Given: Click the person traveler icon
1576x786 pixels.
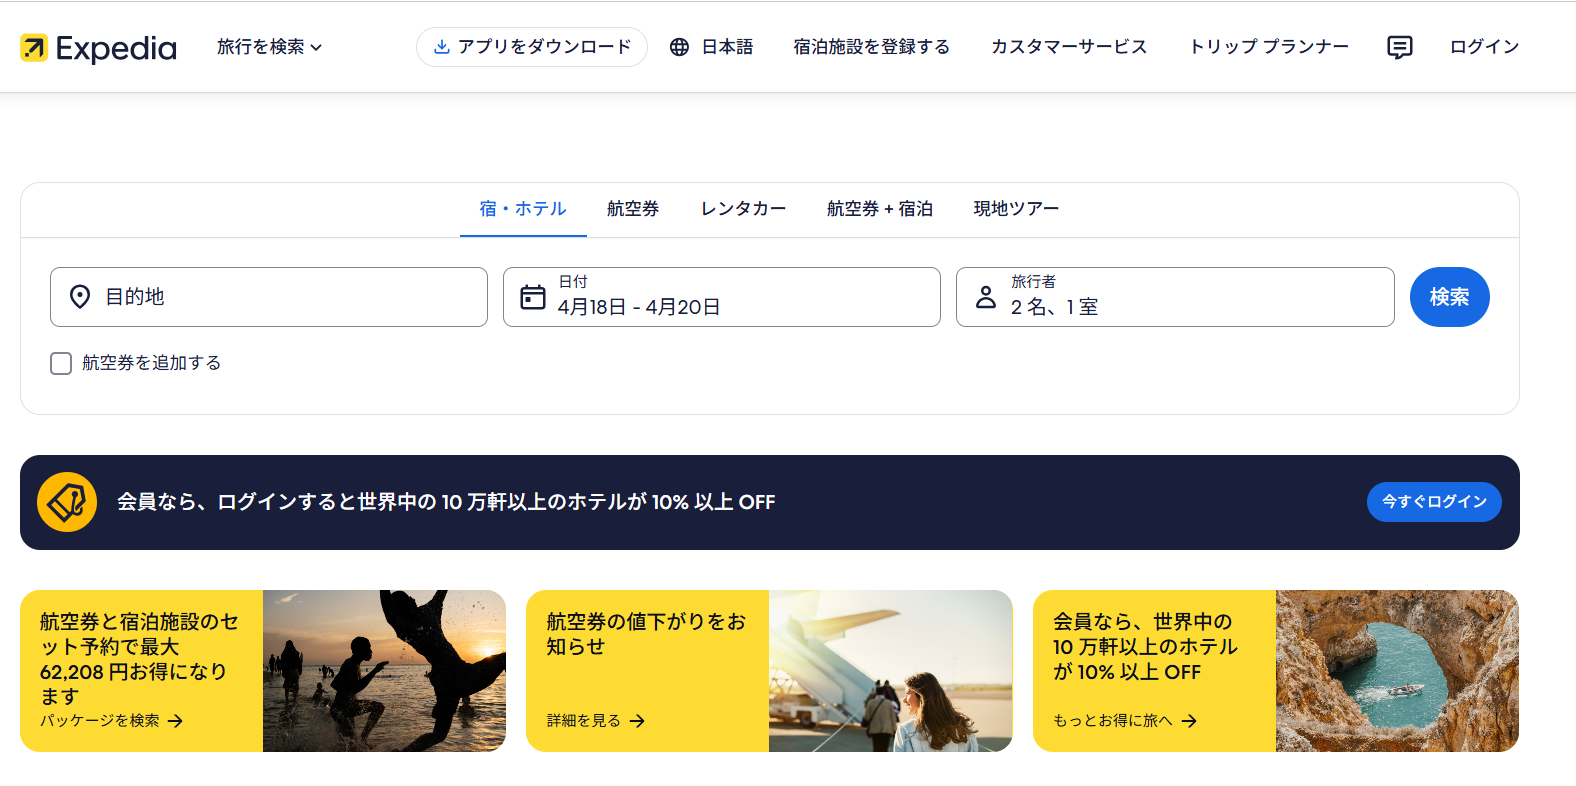Looking at the screenshot, I should (x=986, y=297).
